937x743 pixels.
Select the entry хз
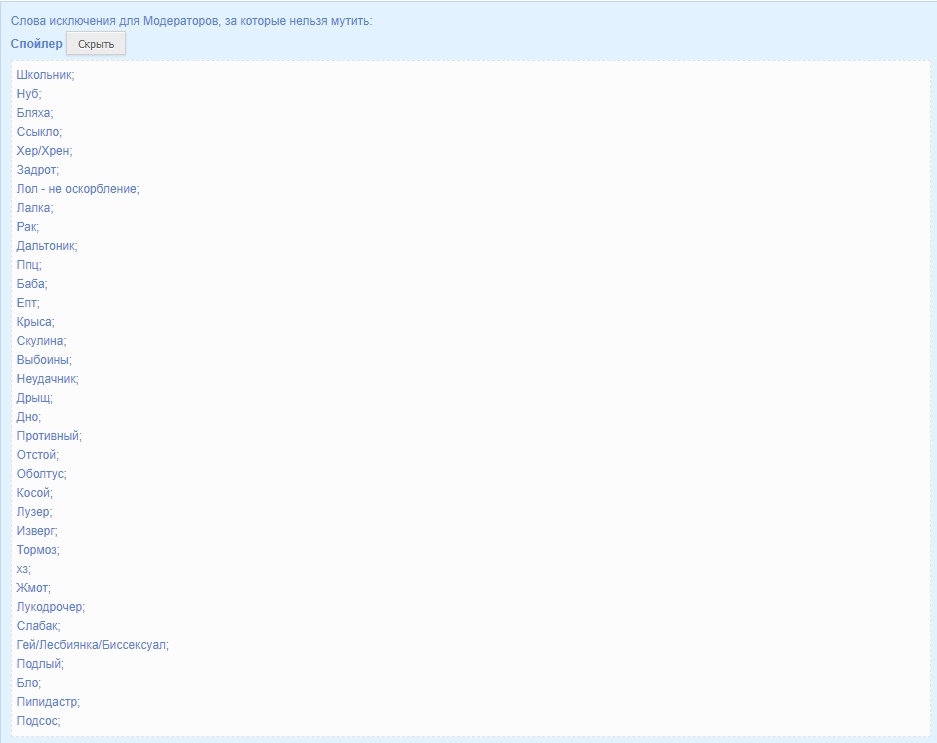pos(23,569)
